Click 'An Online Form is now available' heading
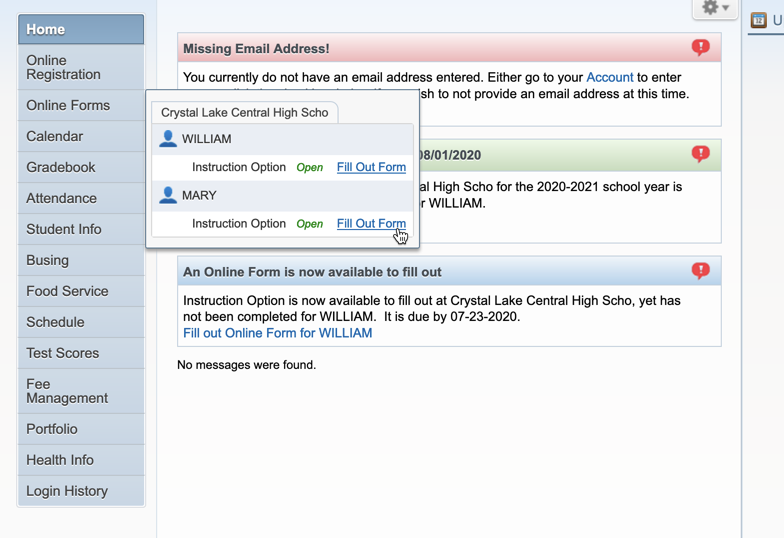The height and width of the screenshot is (538, 784). pyautogui.click(x=312, y=272)
